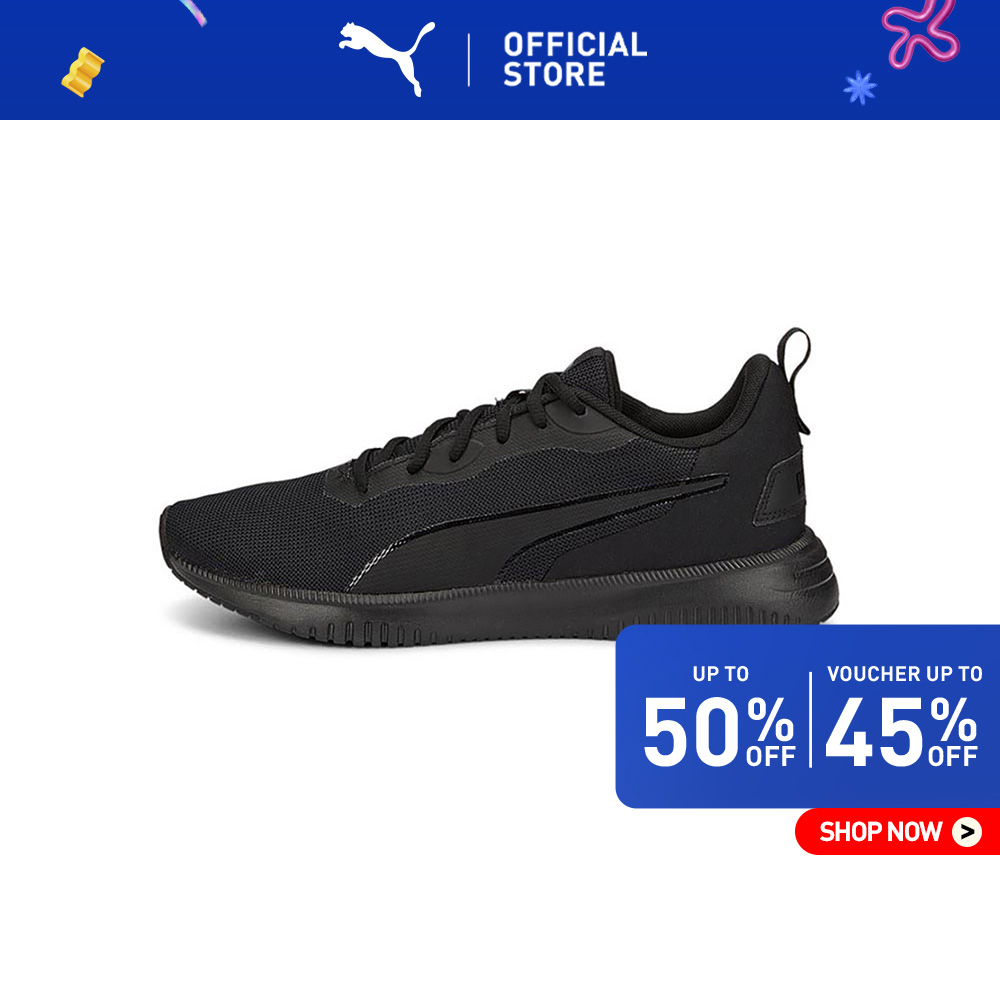Click the divider line beside Puma logo
Screen dimensions: 1000x1000
coord(469,60)
